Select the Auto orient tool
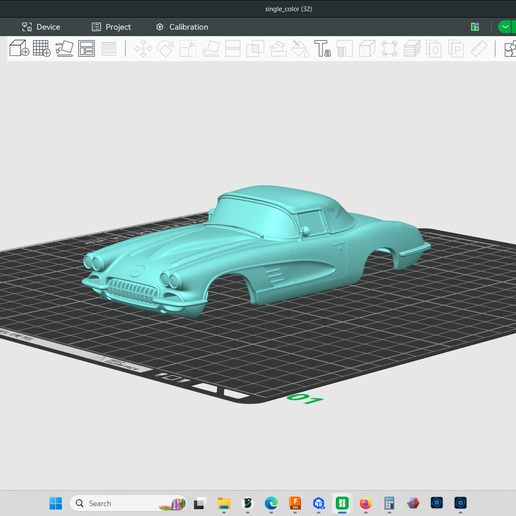516x516 pixels. pyautogui.click(x=64, y=49)
